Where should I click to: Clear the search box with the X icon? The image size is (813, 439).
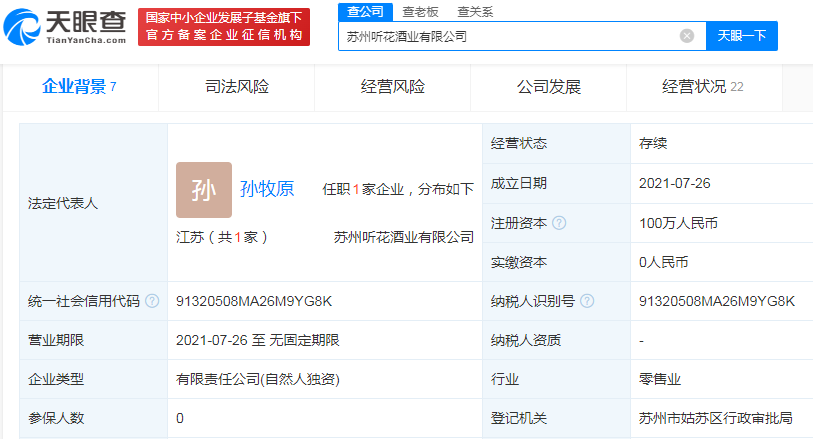coord(687,36)
